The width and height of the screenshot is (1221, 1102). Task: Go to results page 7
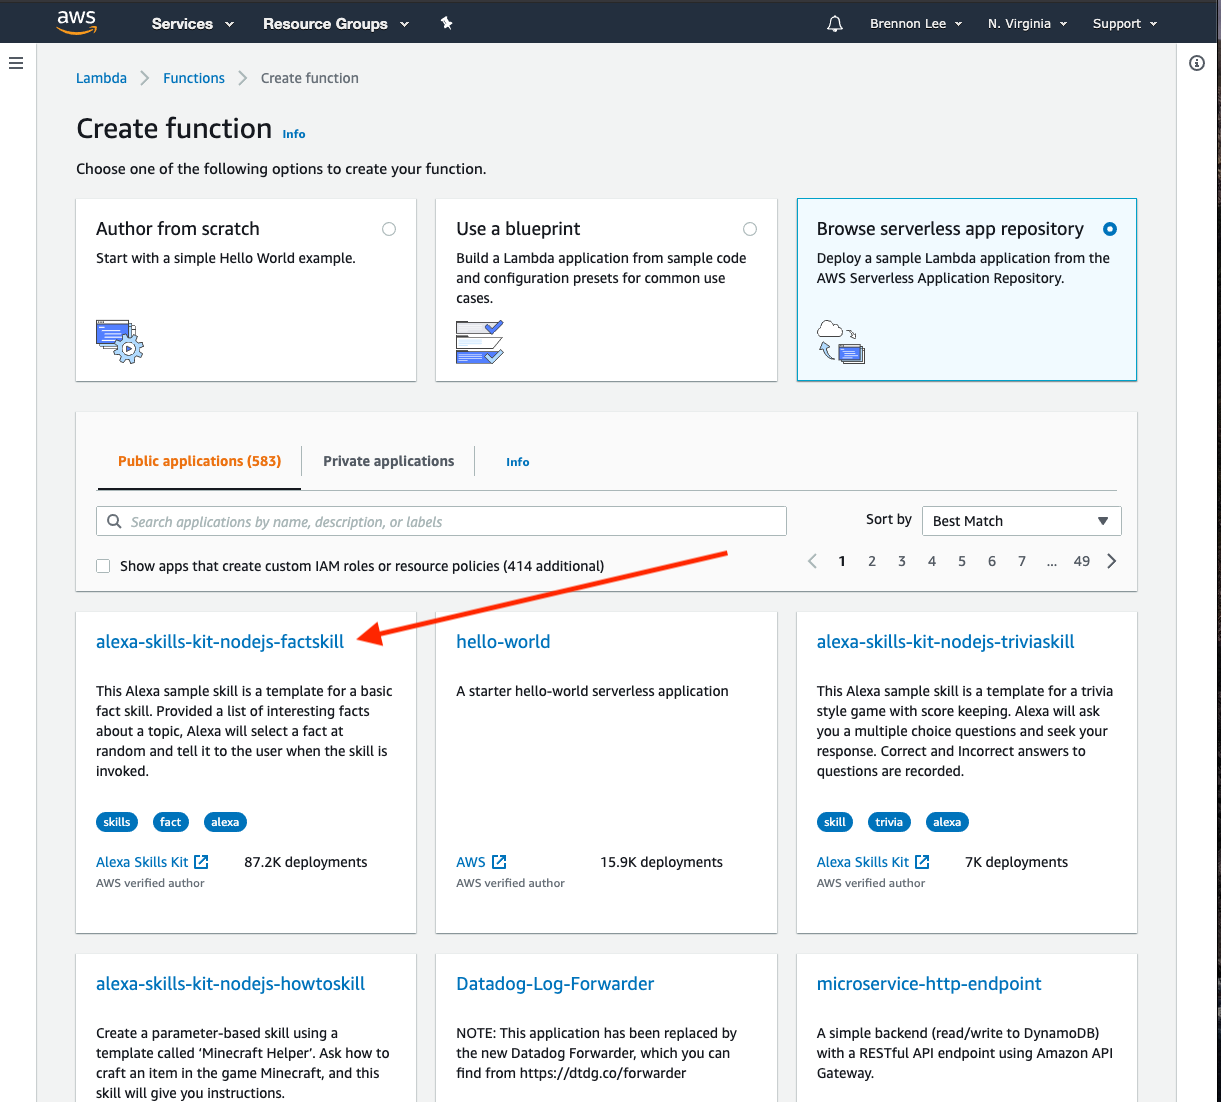[x=1022, y=561]
